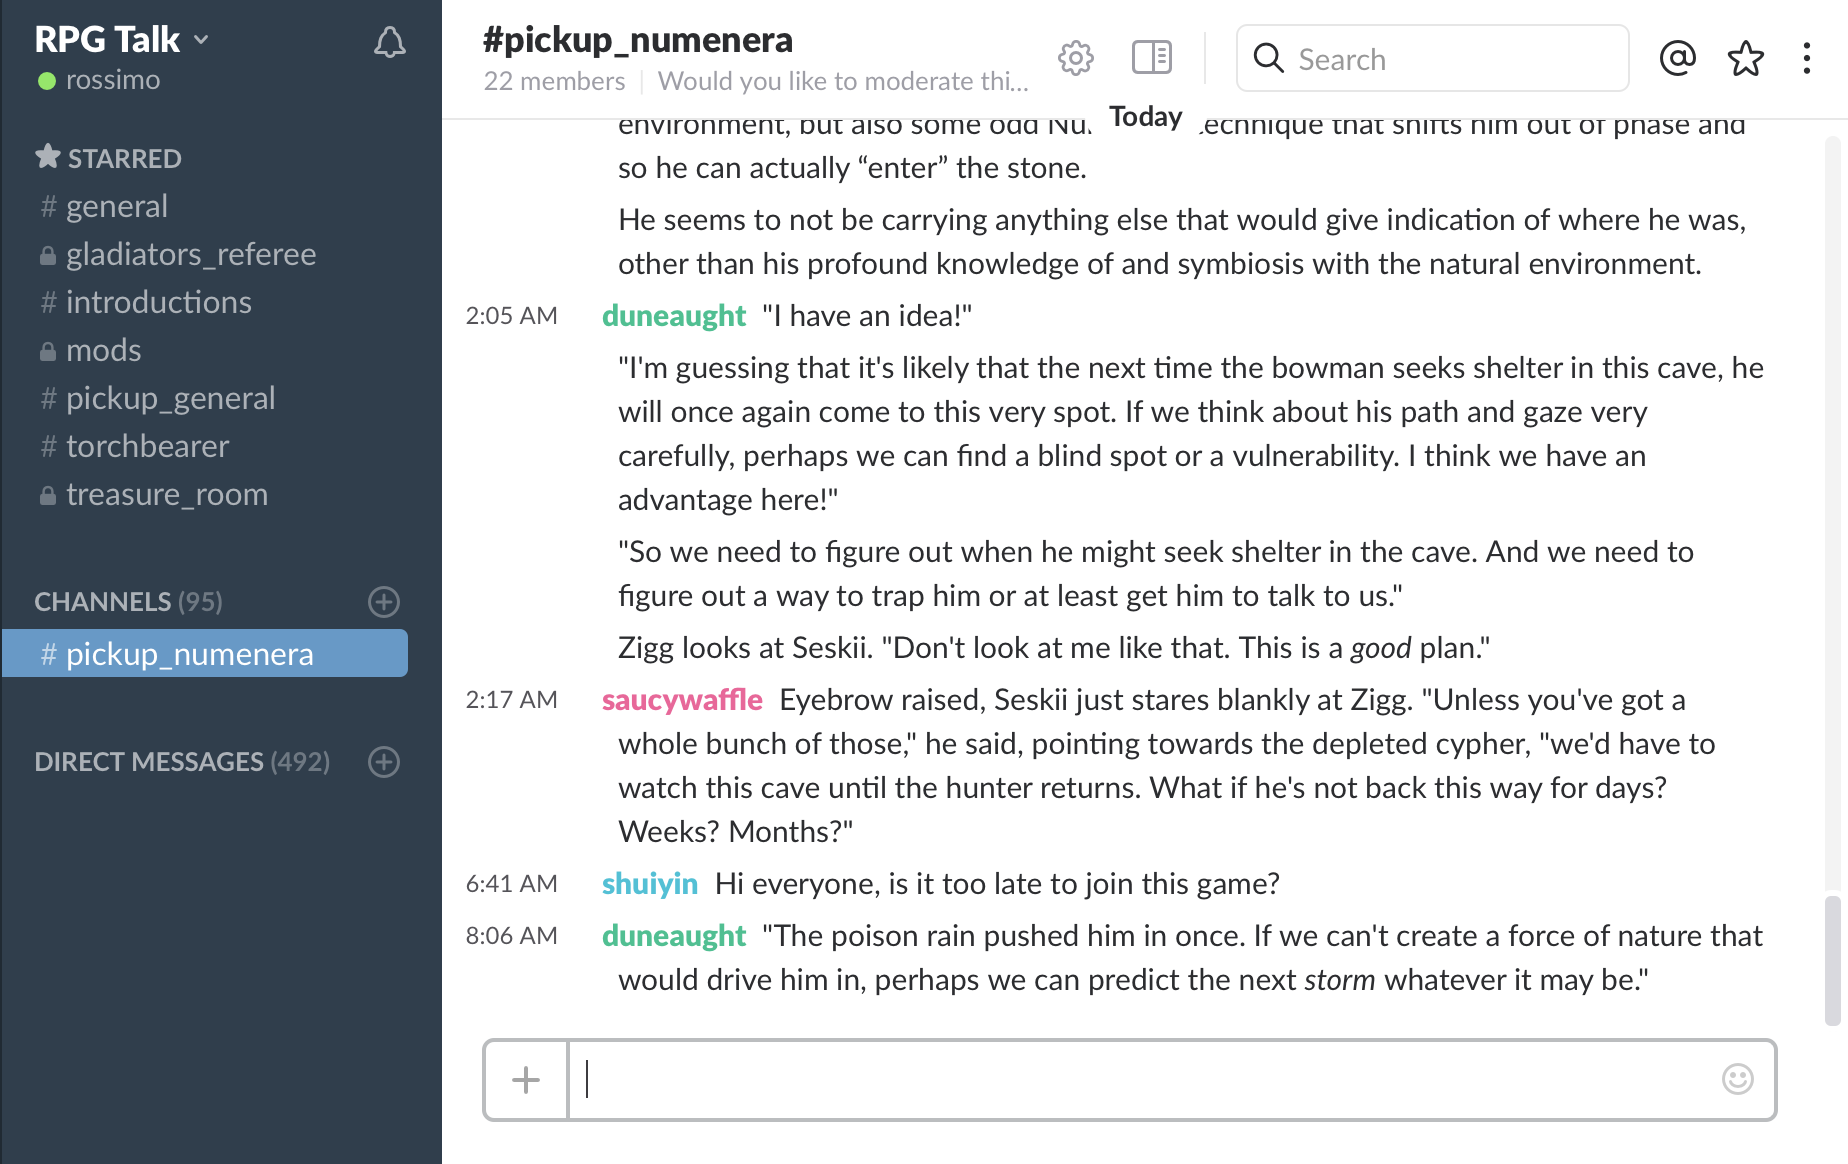This screenshot has width=1848, height=1164.
Task: Click inside the message input field
Action: (1100, 1080)
